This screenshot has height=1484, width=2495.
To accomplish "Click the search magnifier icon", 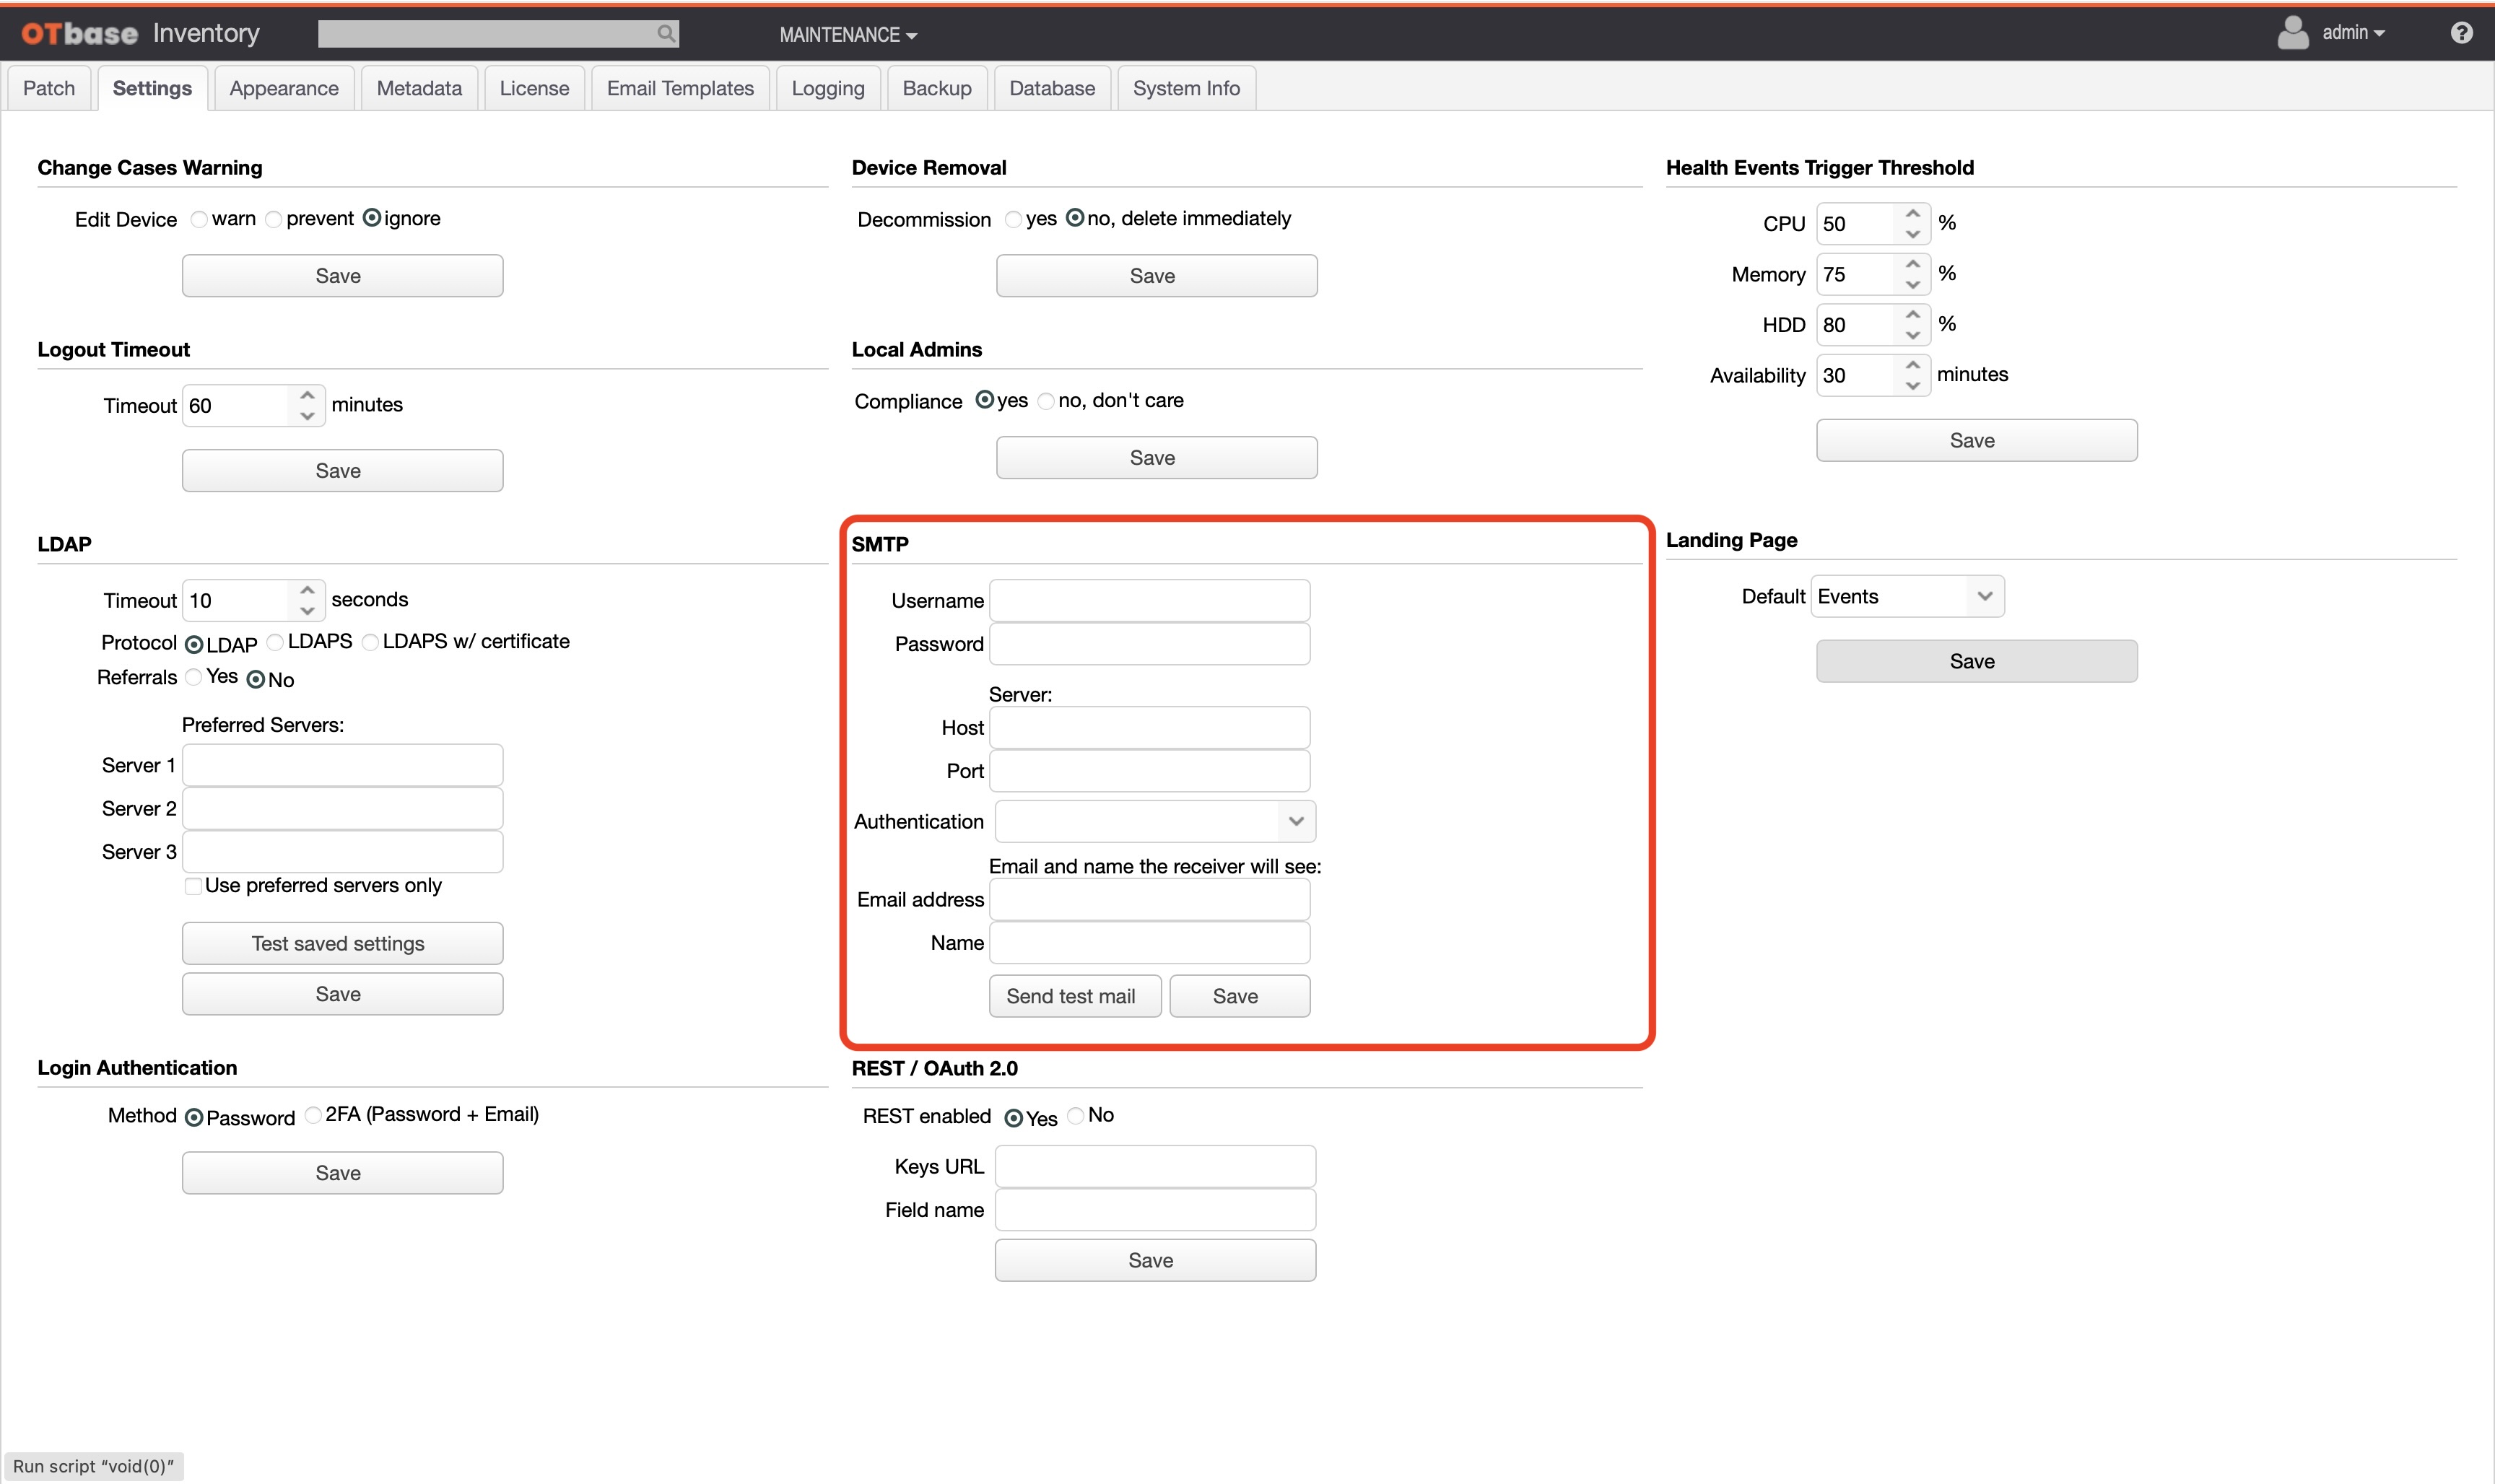I will click(666, 34).
